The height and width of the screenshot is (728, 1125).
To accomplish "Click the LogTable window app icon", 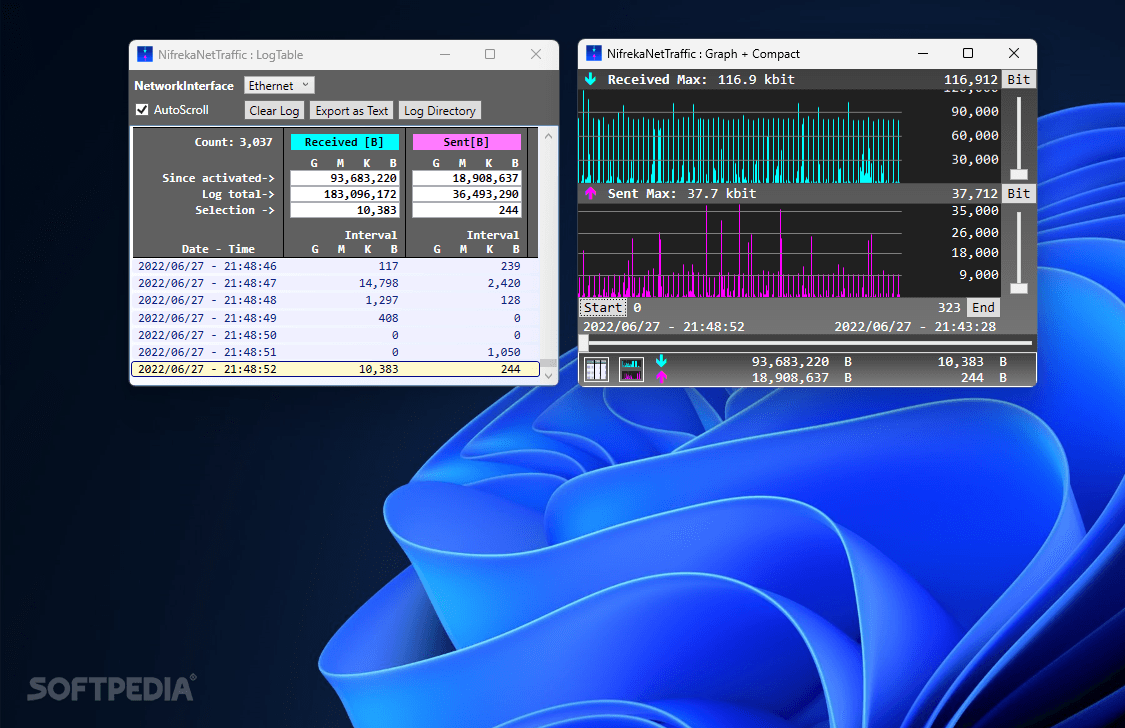I will [x=145, y=55].
